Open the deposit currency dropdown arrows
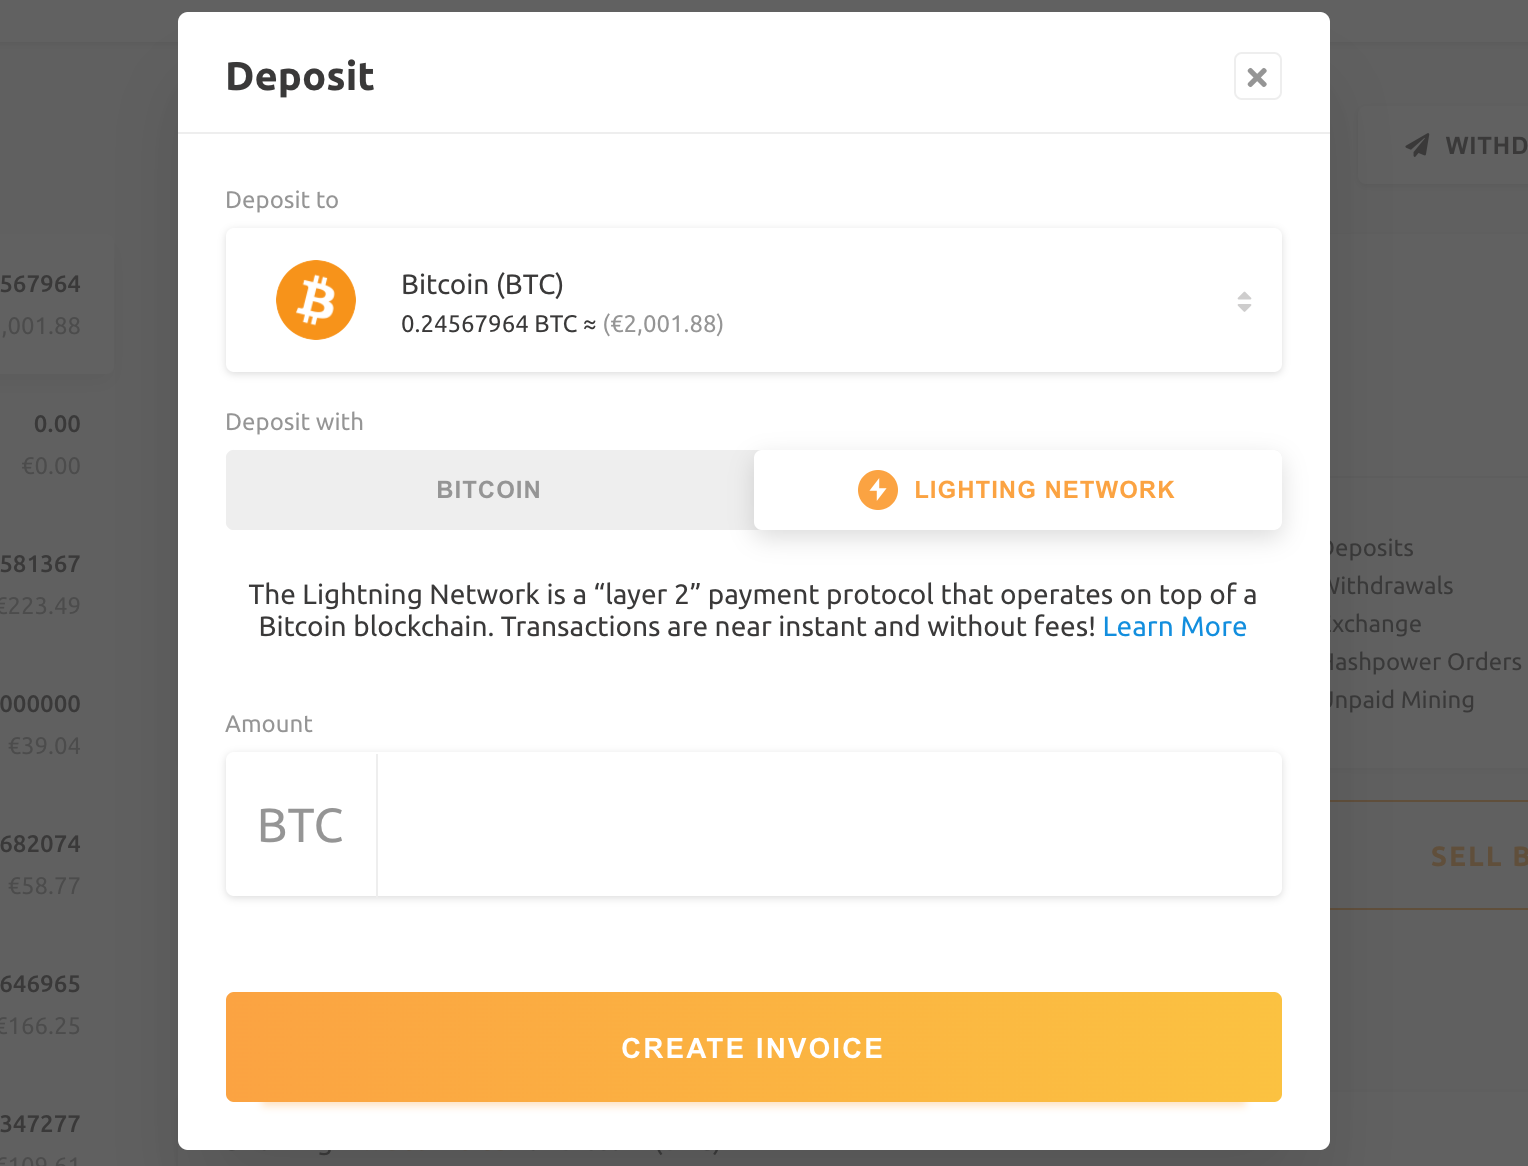The width and height of the screenshot is (1528, 1166). 1244,300
